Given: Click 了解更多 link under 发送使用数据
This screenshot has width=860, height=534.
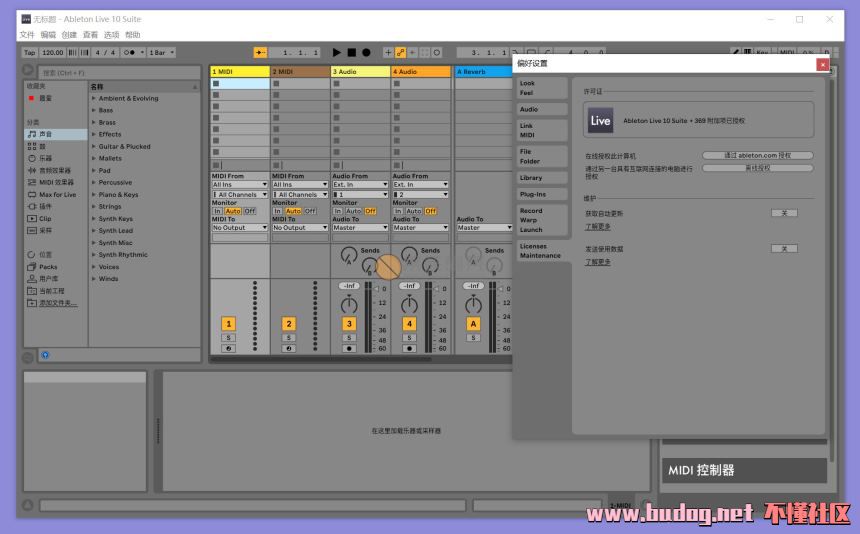Looking at the screenshot, I should [x=597, y=262].
